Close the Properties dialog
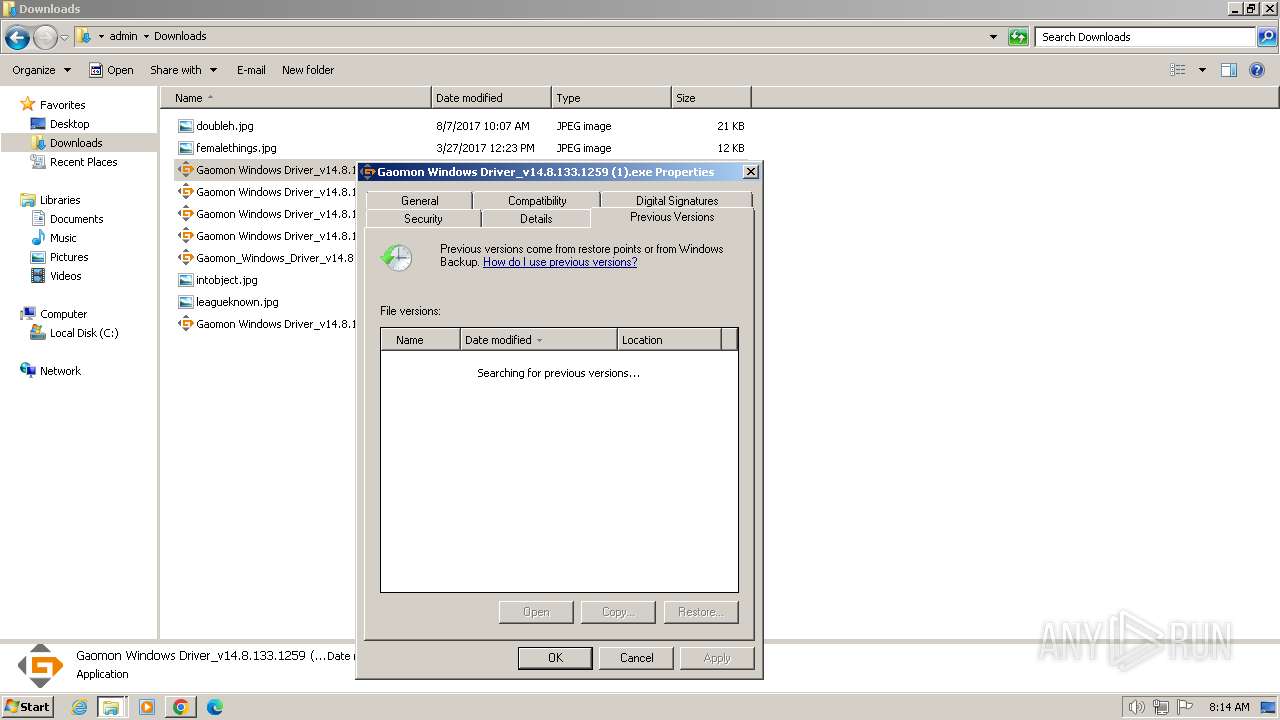 click(751, 172)
